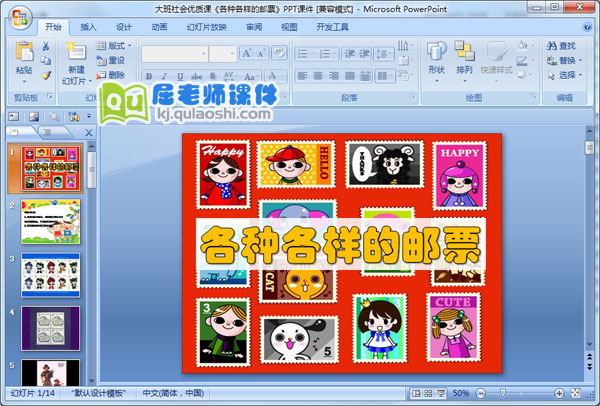600x406 pixels.
Task: Click the zoom out minus button
Action: click(x=481, y=393)
